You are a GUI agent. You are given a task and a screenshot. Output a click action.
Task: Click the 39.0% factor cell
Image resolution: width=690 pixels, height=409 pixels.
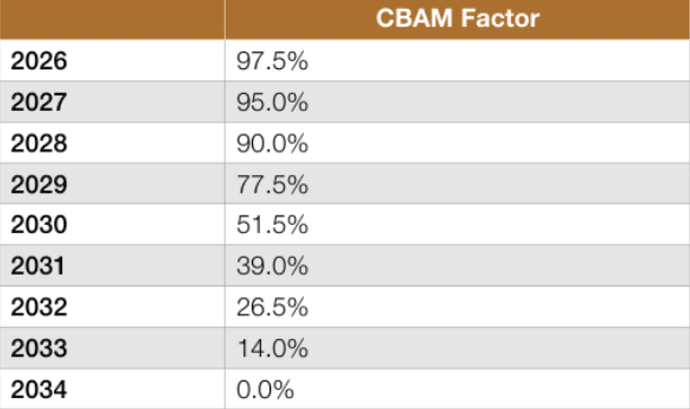pyautogui.click(x=272, y=266)
